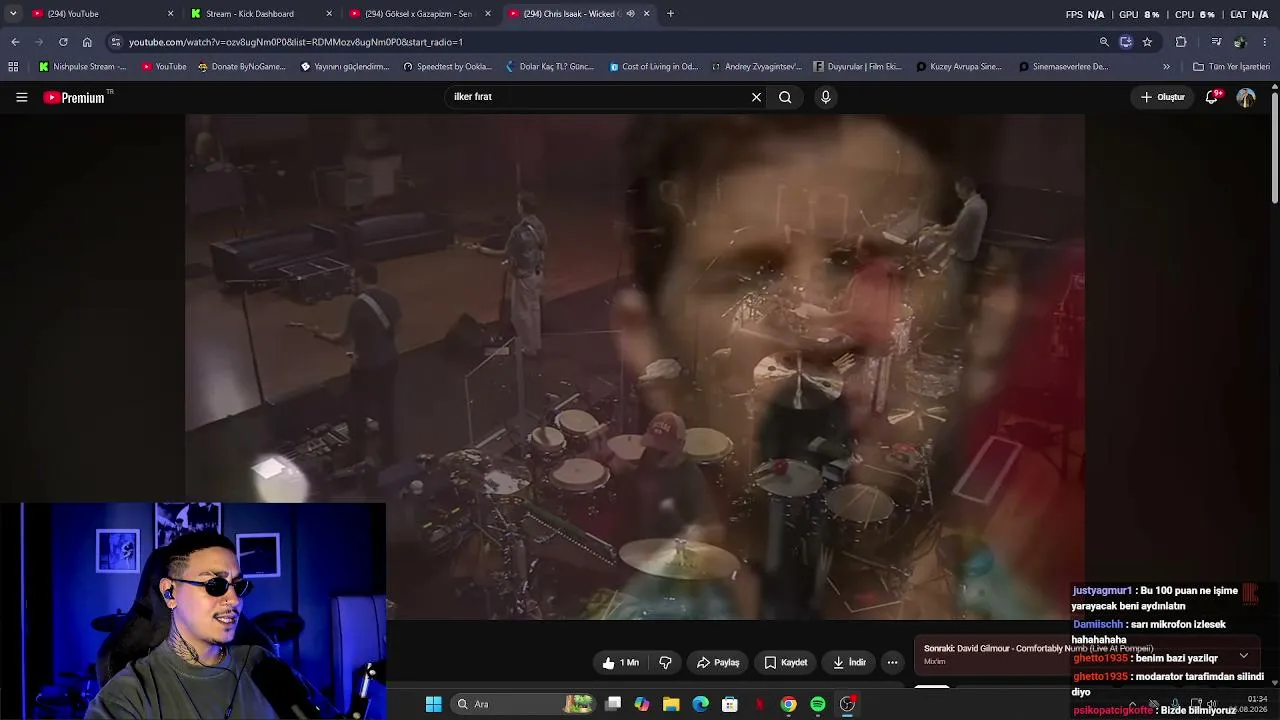This screenshot has width=1280, height=720.
Task: Open Copilot from the taskbar
Action: [642, 704]
